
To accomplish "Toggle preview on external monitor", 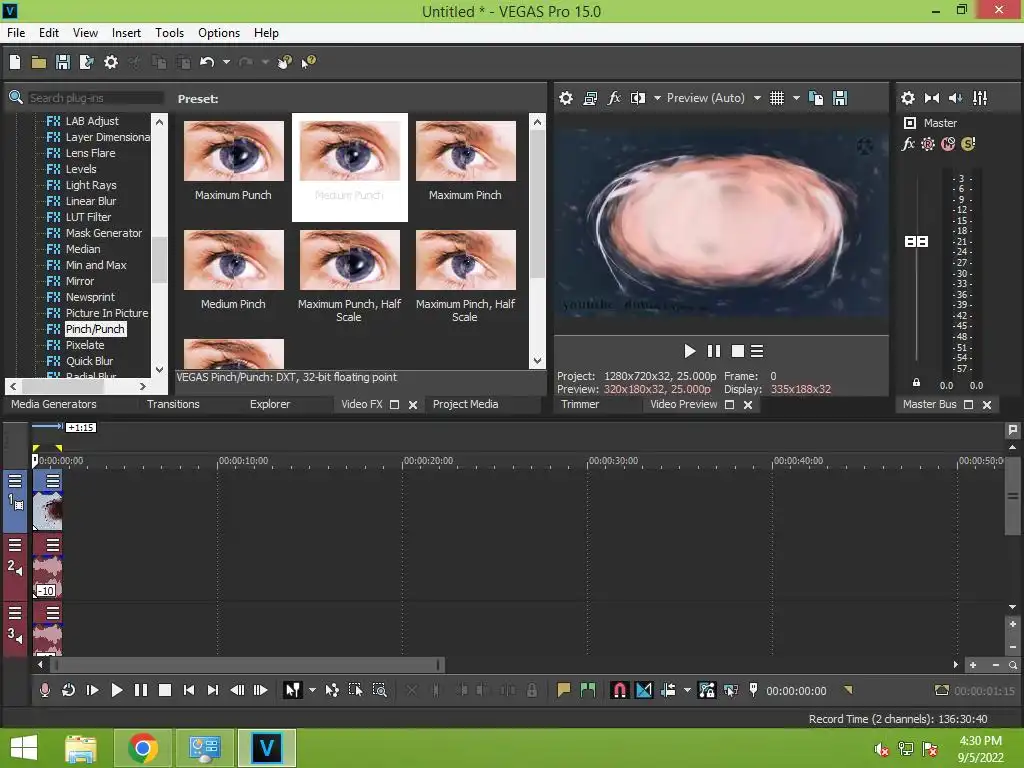I will (x=590, y=98).
